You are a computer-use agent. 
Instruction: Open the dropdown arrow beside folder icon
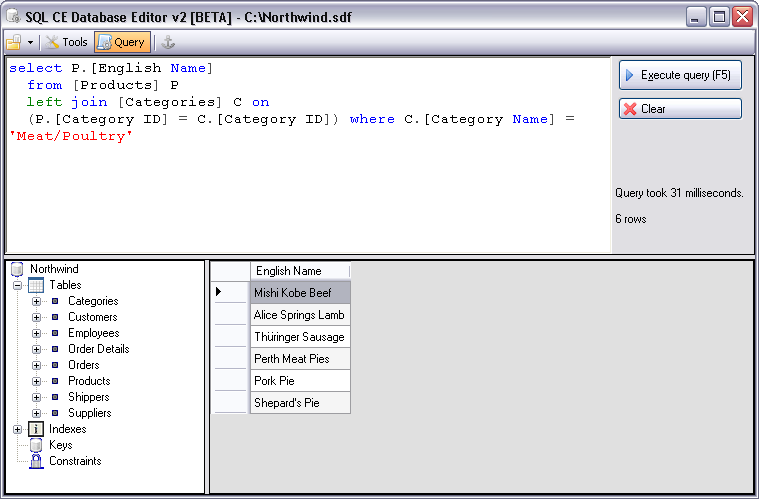30,43
